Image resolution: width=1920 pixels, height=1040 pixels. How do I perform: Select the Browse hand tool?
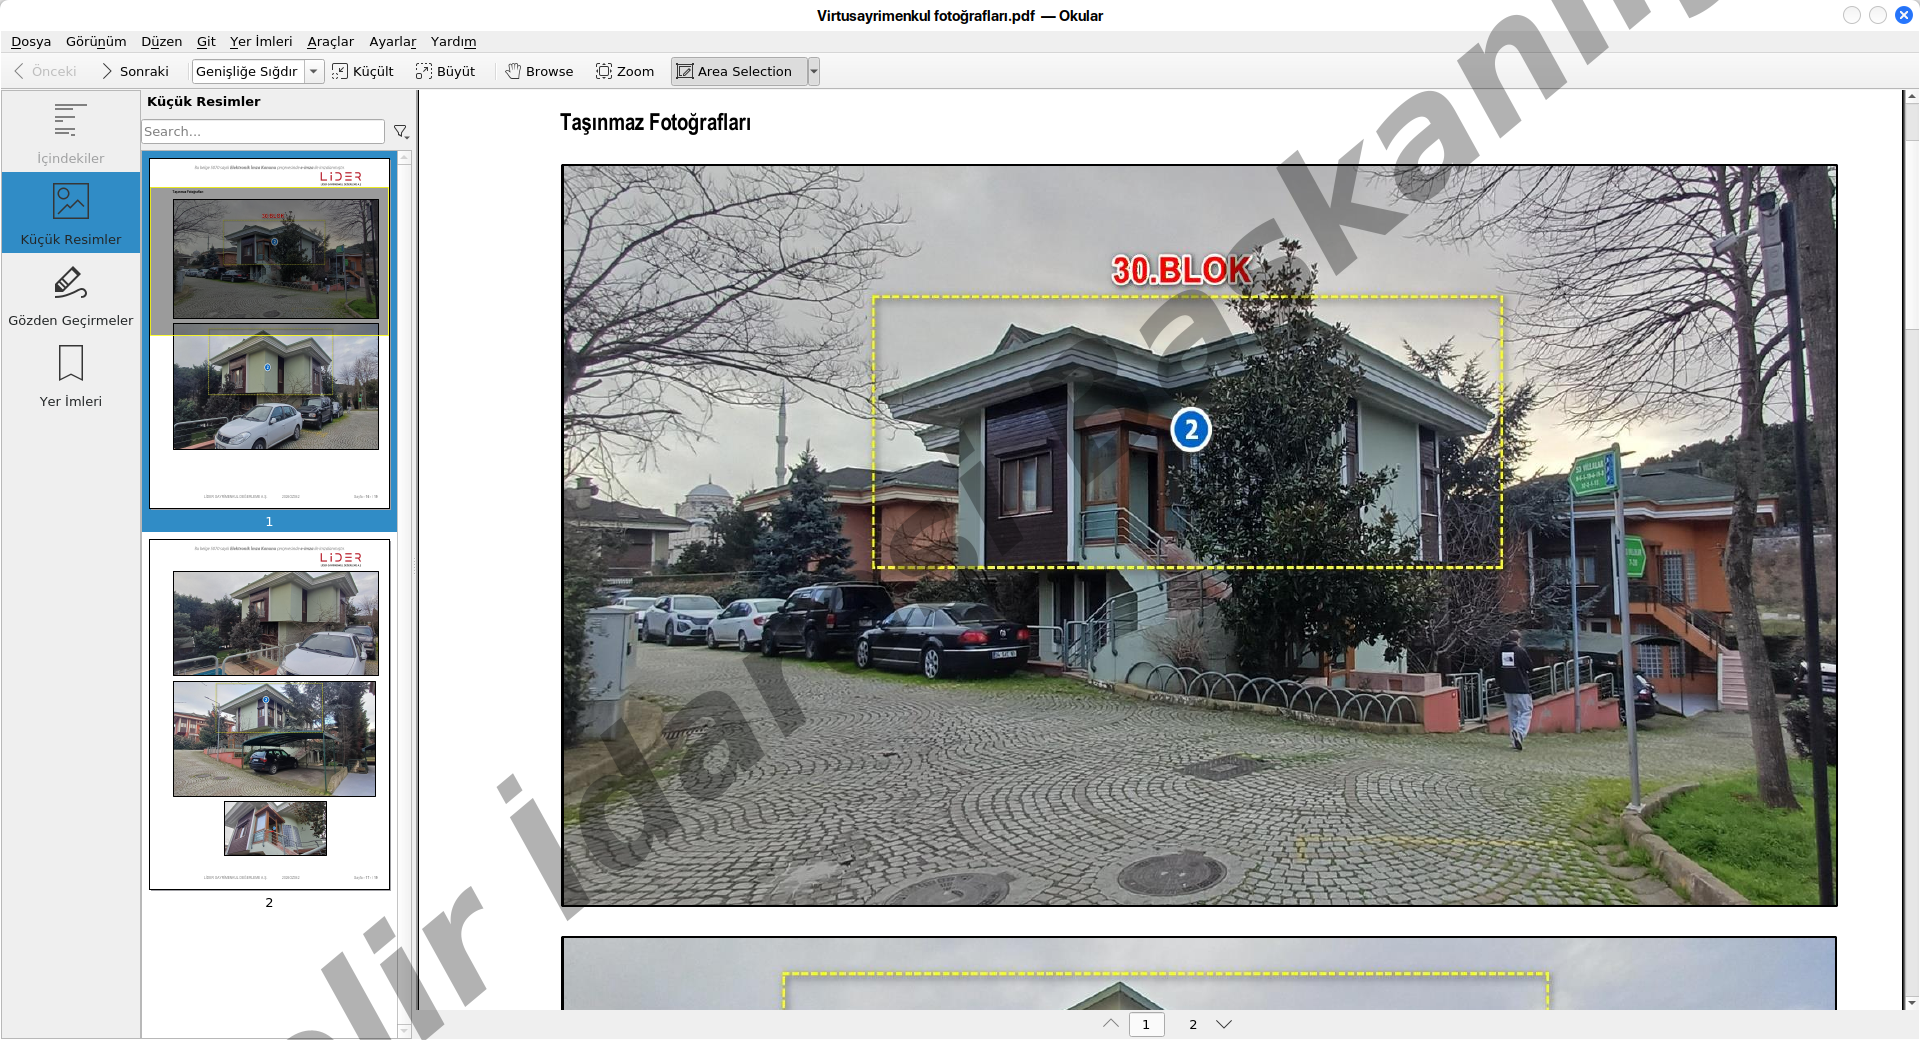(x=540, y=71)
